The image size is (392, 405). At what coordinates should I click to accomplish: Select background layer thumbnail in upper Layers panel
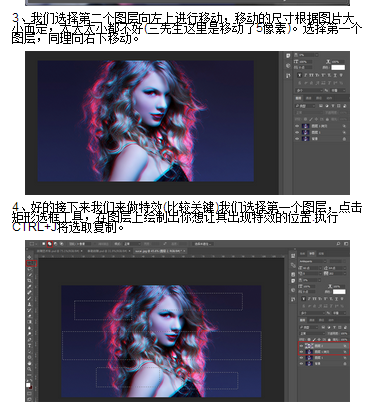coord(305,139)
